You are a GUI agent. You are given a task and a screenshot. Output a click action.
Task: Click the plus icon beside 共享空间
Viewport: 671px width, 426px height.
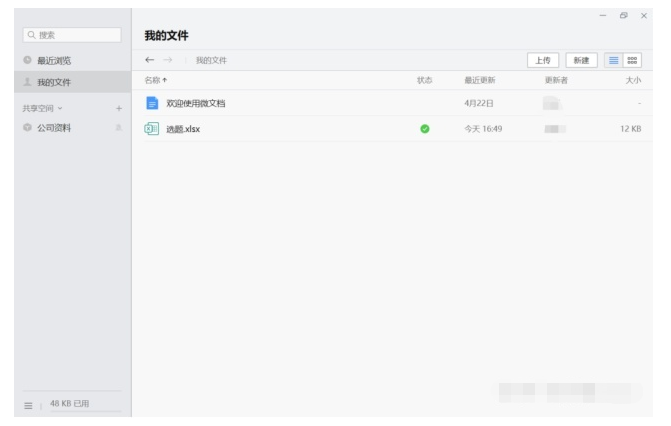coord(118,108)
